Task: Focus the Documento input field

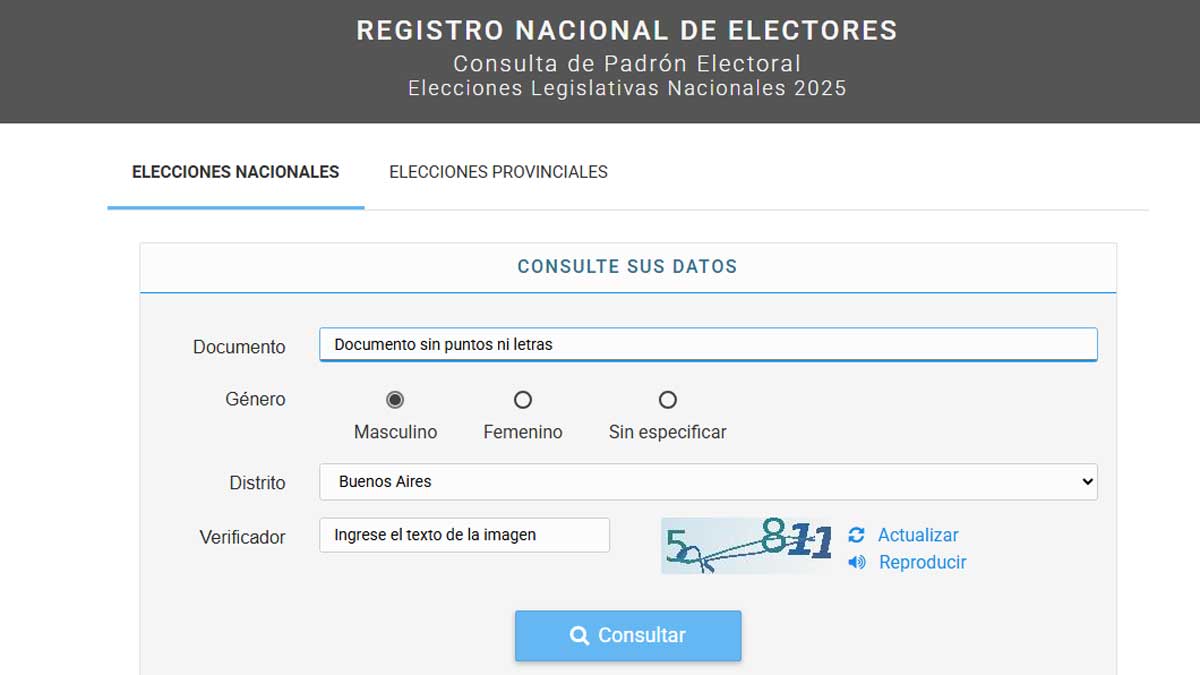Action: (x=707, y=344)
